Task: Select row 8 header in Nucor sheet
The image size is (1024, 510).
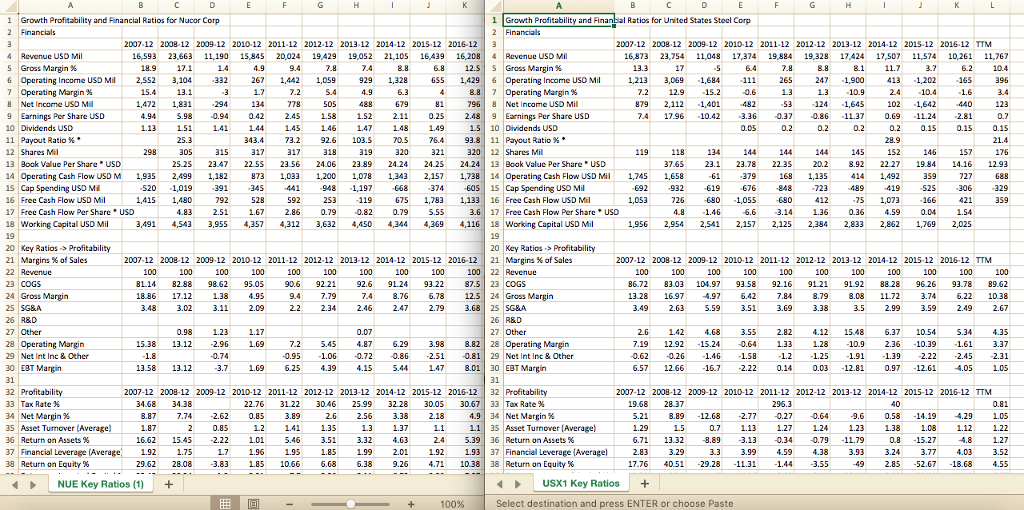Action: 9,103
